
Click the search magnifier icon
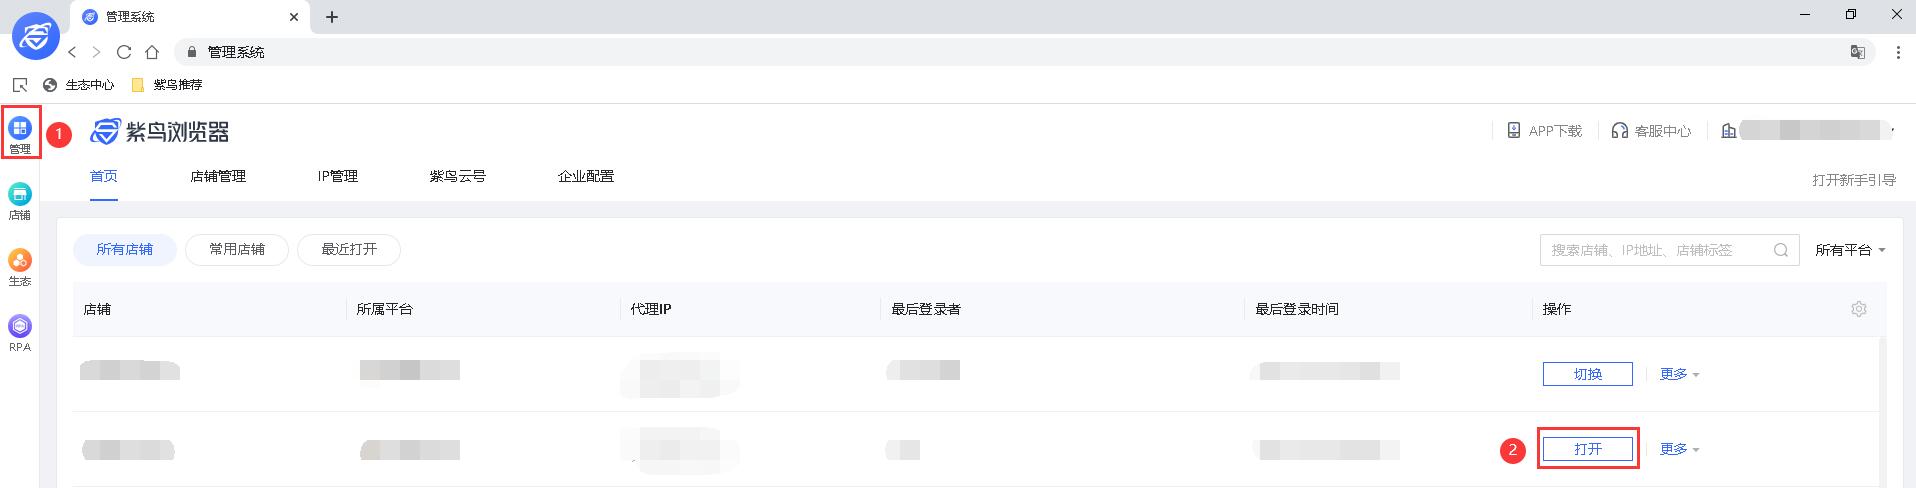[x=1780, y=250]
